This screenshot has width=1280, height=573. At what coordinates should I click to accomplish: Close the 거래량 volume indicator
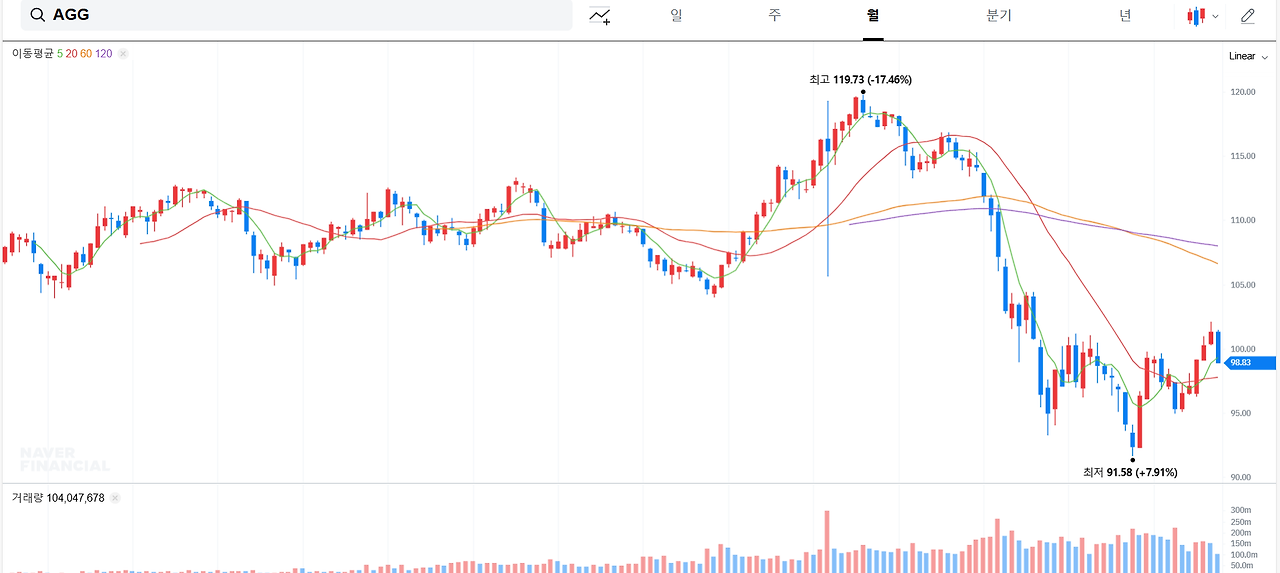114,497
